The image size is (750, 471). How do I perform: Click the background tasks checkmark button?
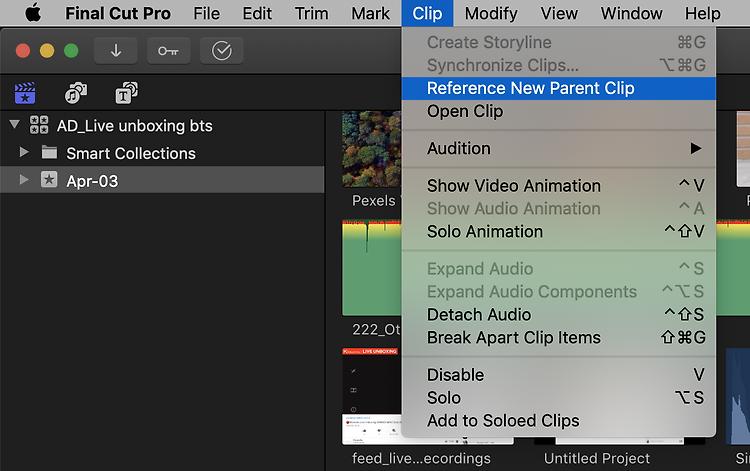point(221,51)
